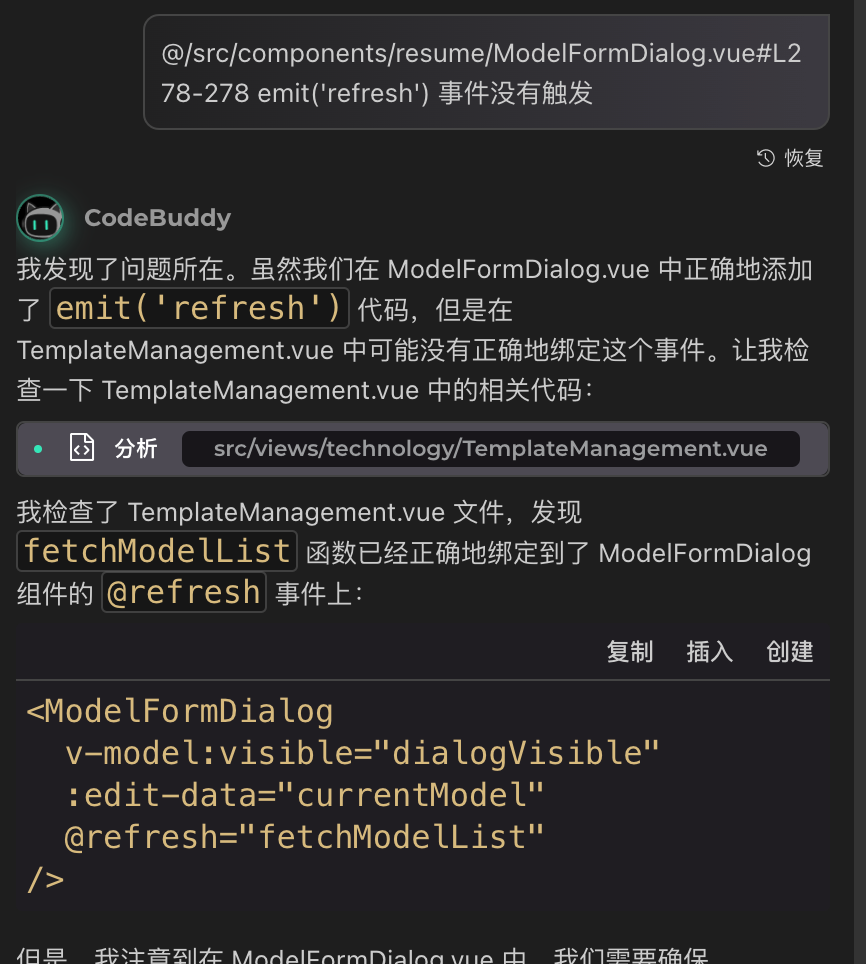Click the CodeBuddy robot avatar
Screen dimensions: 866x964
click(x=41, y=218)
